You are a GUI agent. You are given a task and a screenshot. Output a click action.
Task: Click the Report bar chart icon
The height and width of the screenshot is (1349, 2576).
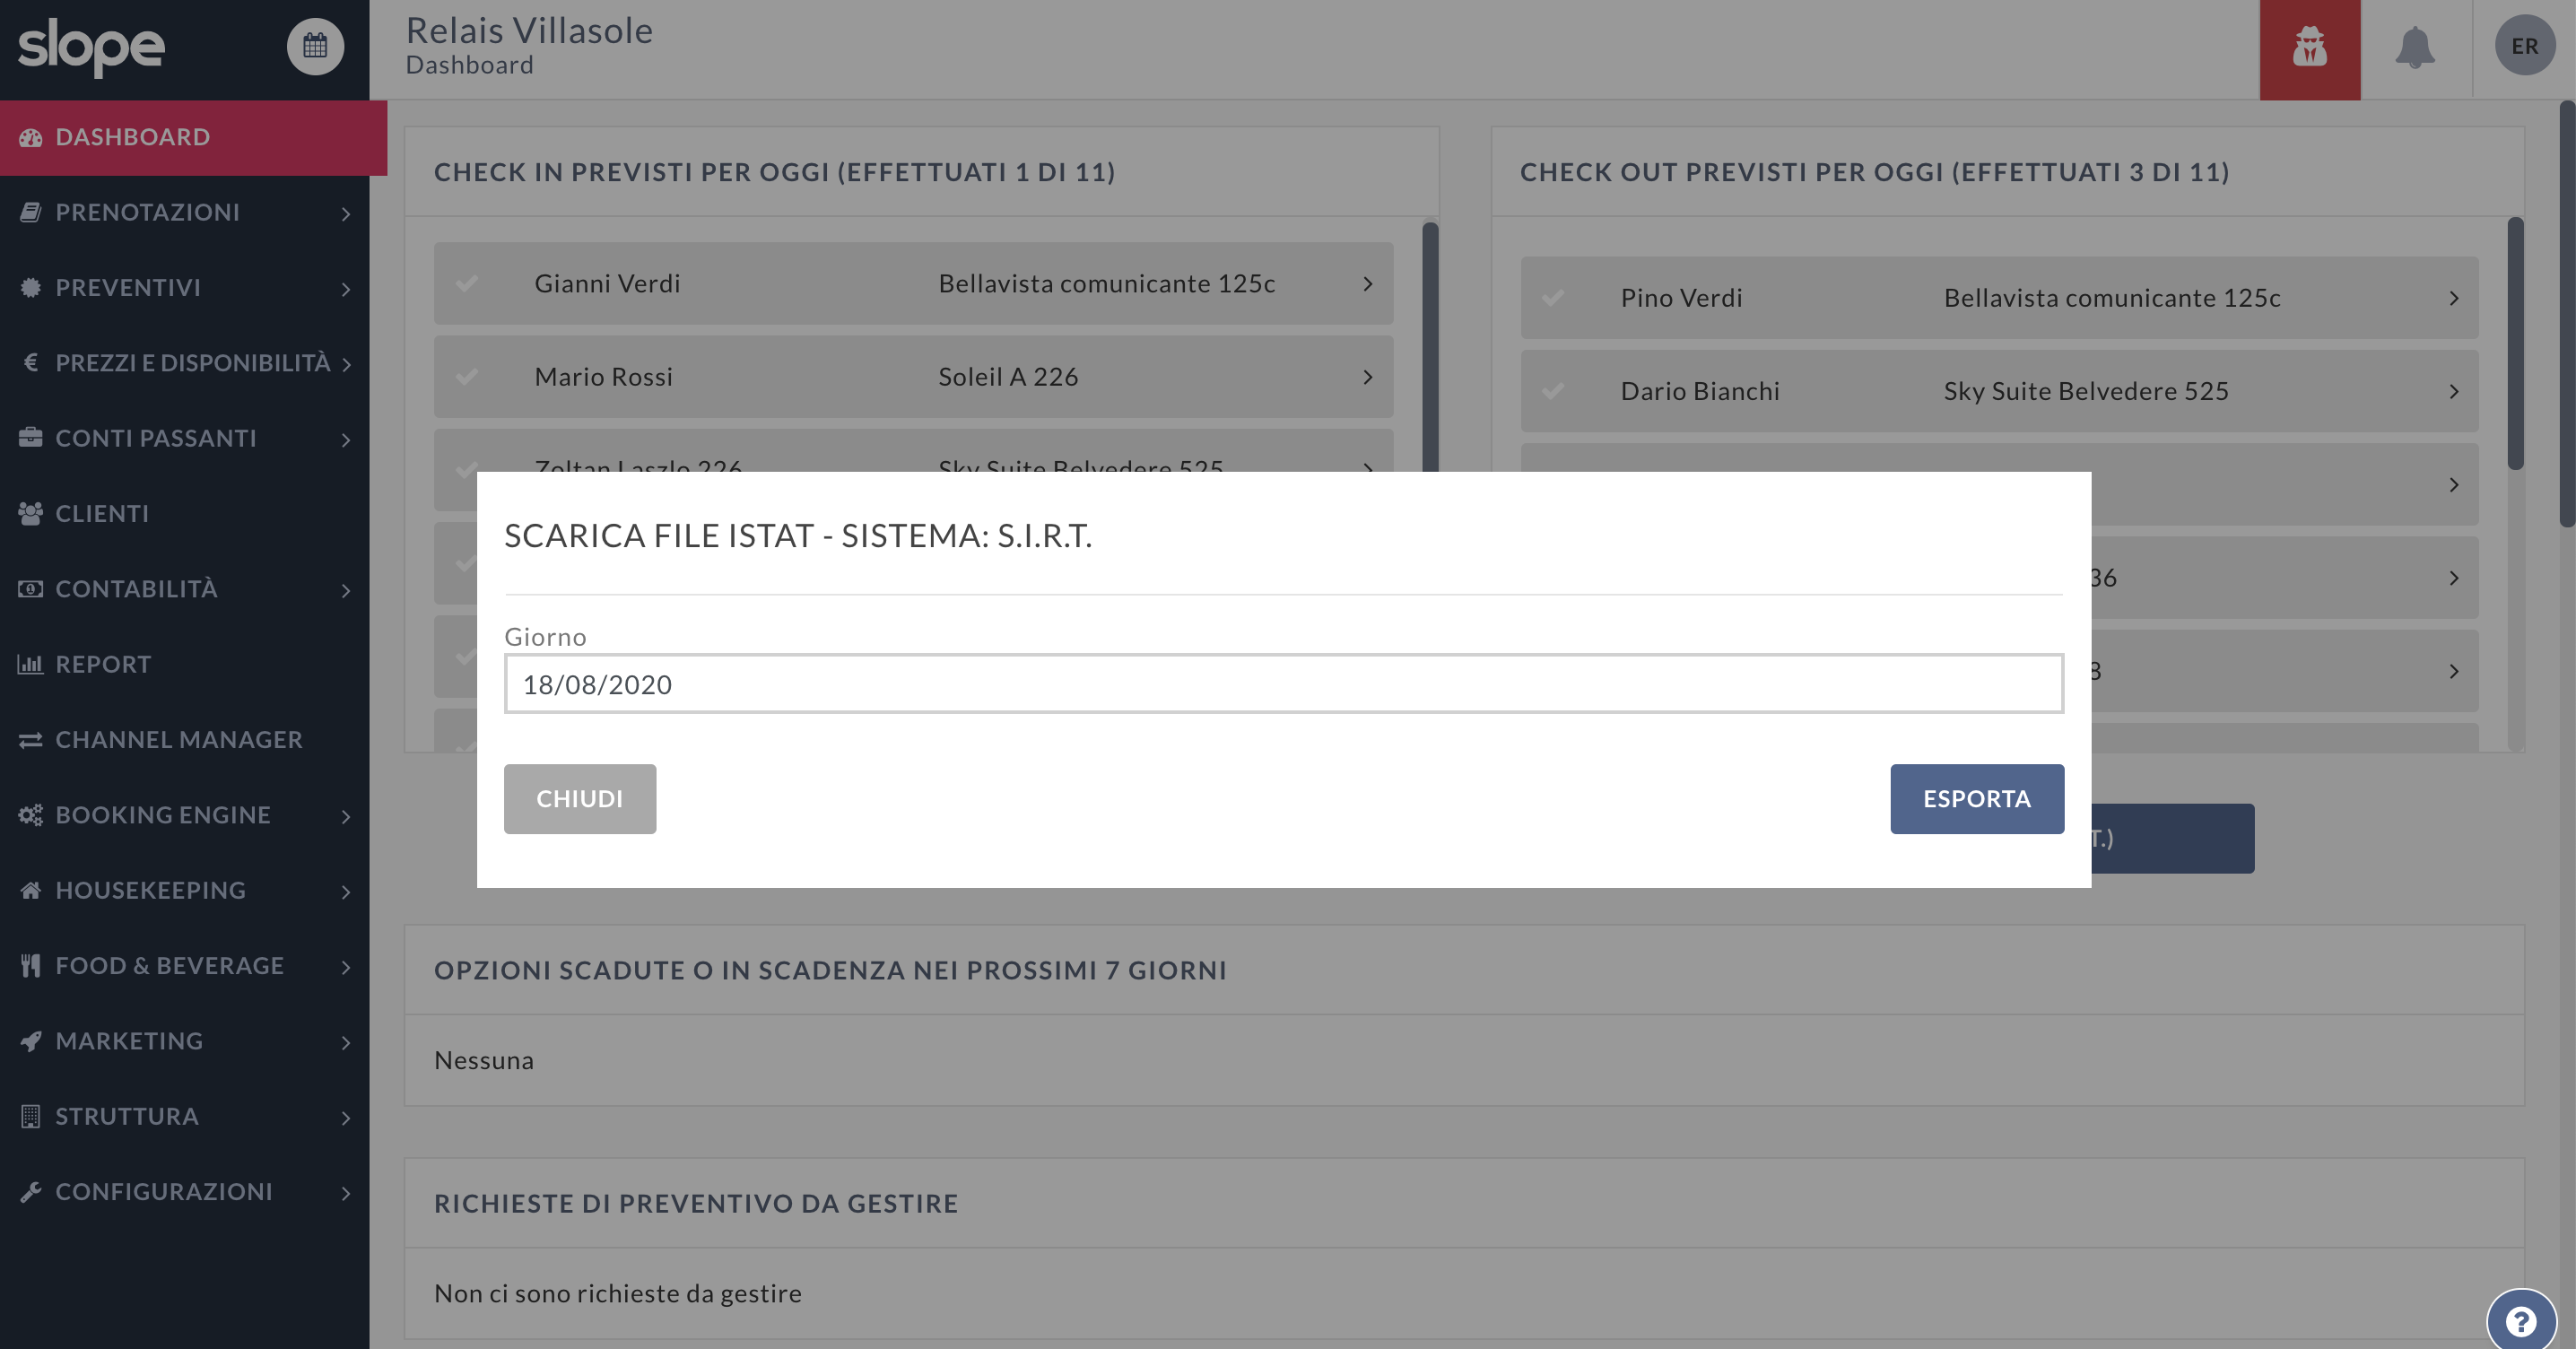30,664
